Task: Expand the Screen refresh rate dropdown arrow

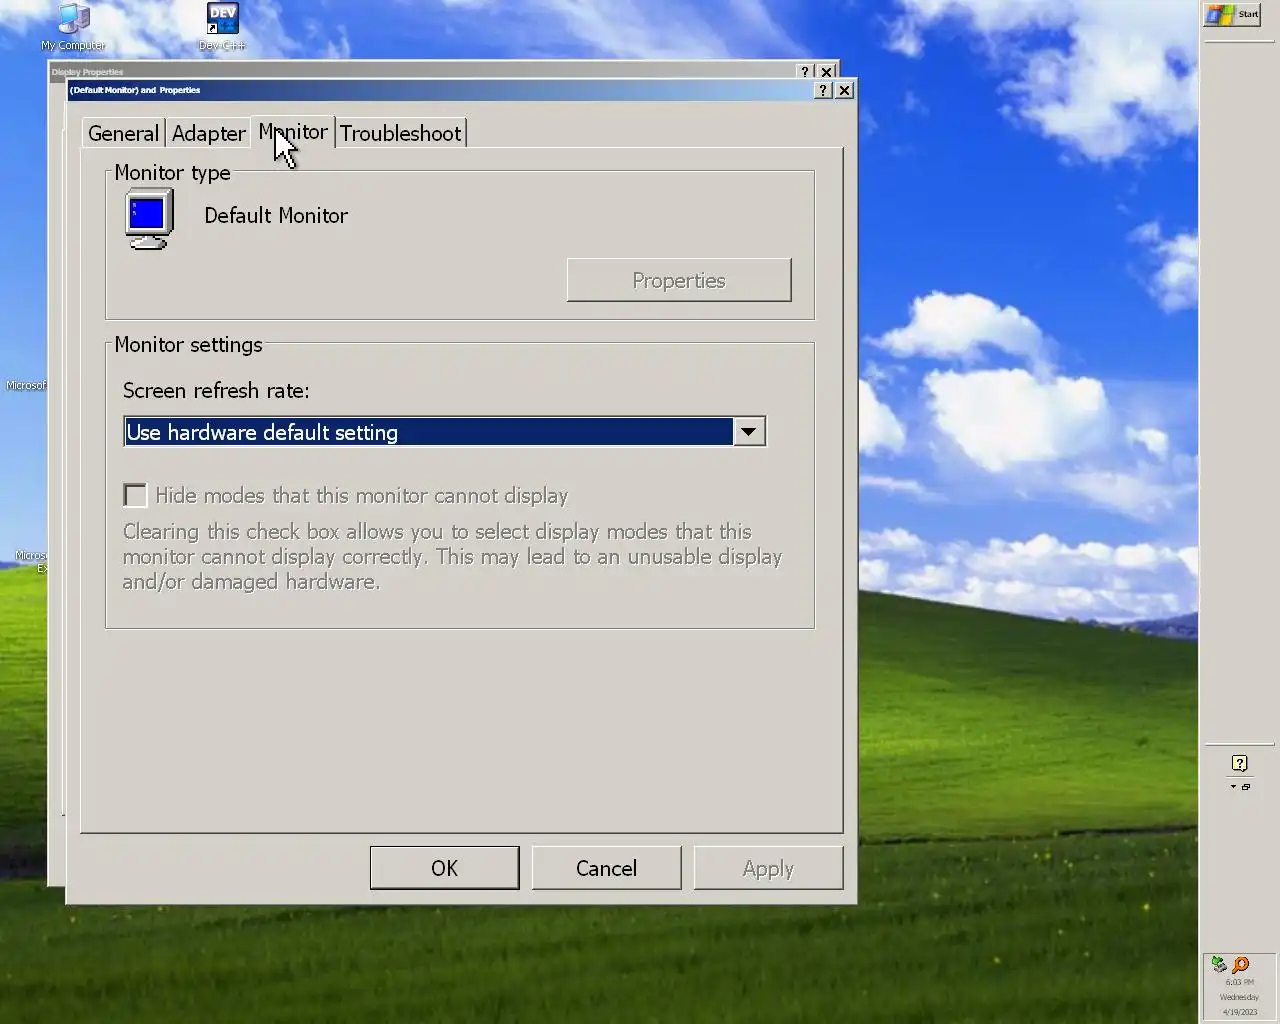Action: click(x=749, y=432)
